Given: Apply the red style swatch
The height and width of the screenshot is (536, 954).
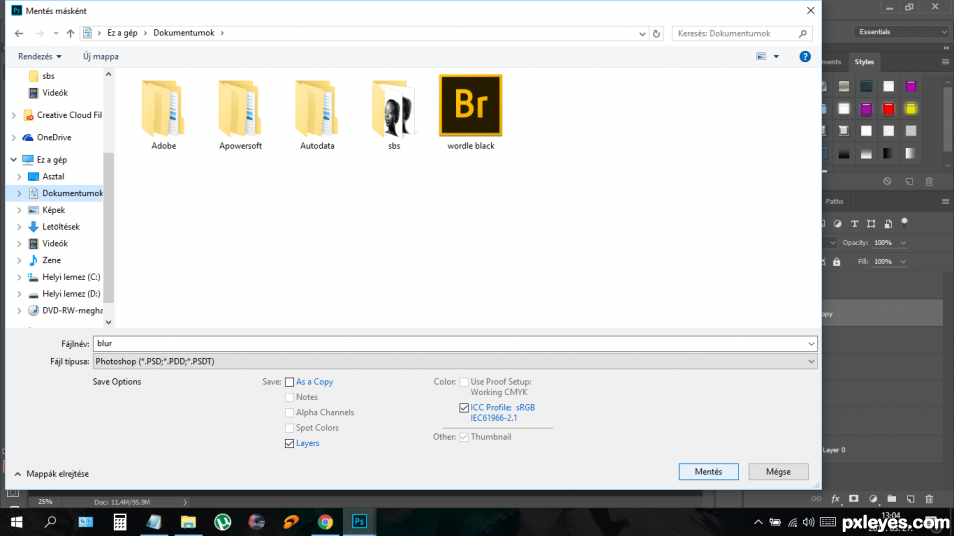Looking at the screenshot, I should tap(888, 109).
